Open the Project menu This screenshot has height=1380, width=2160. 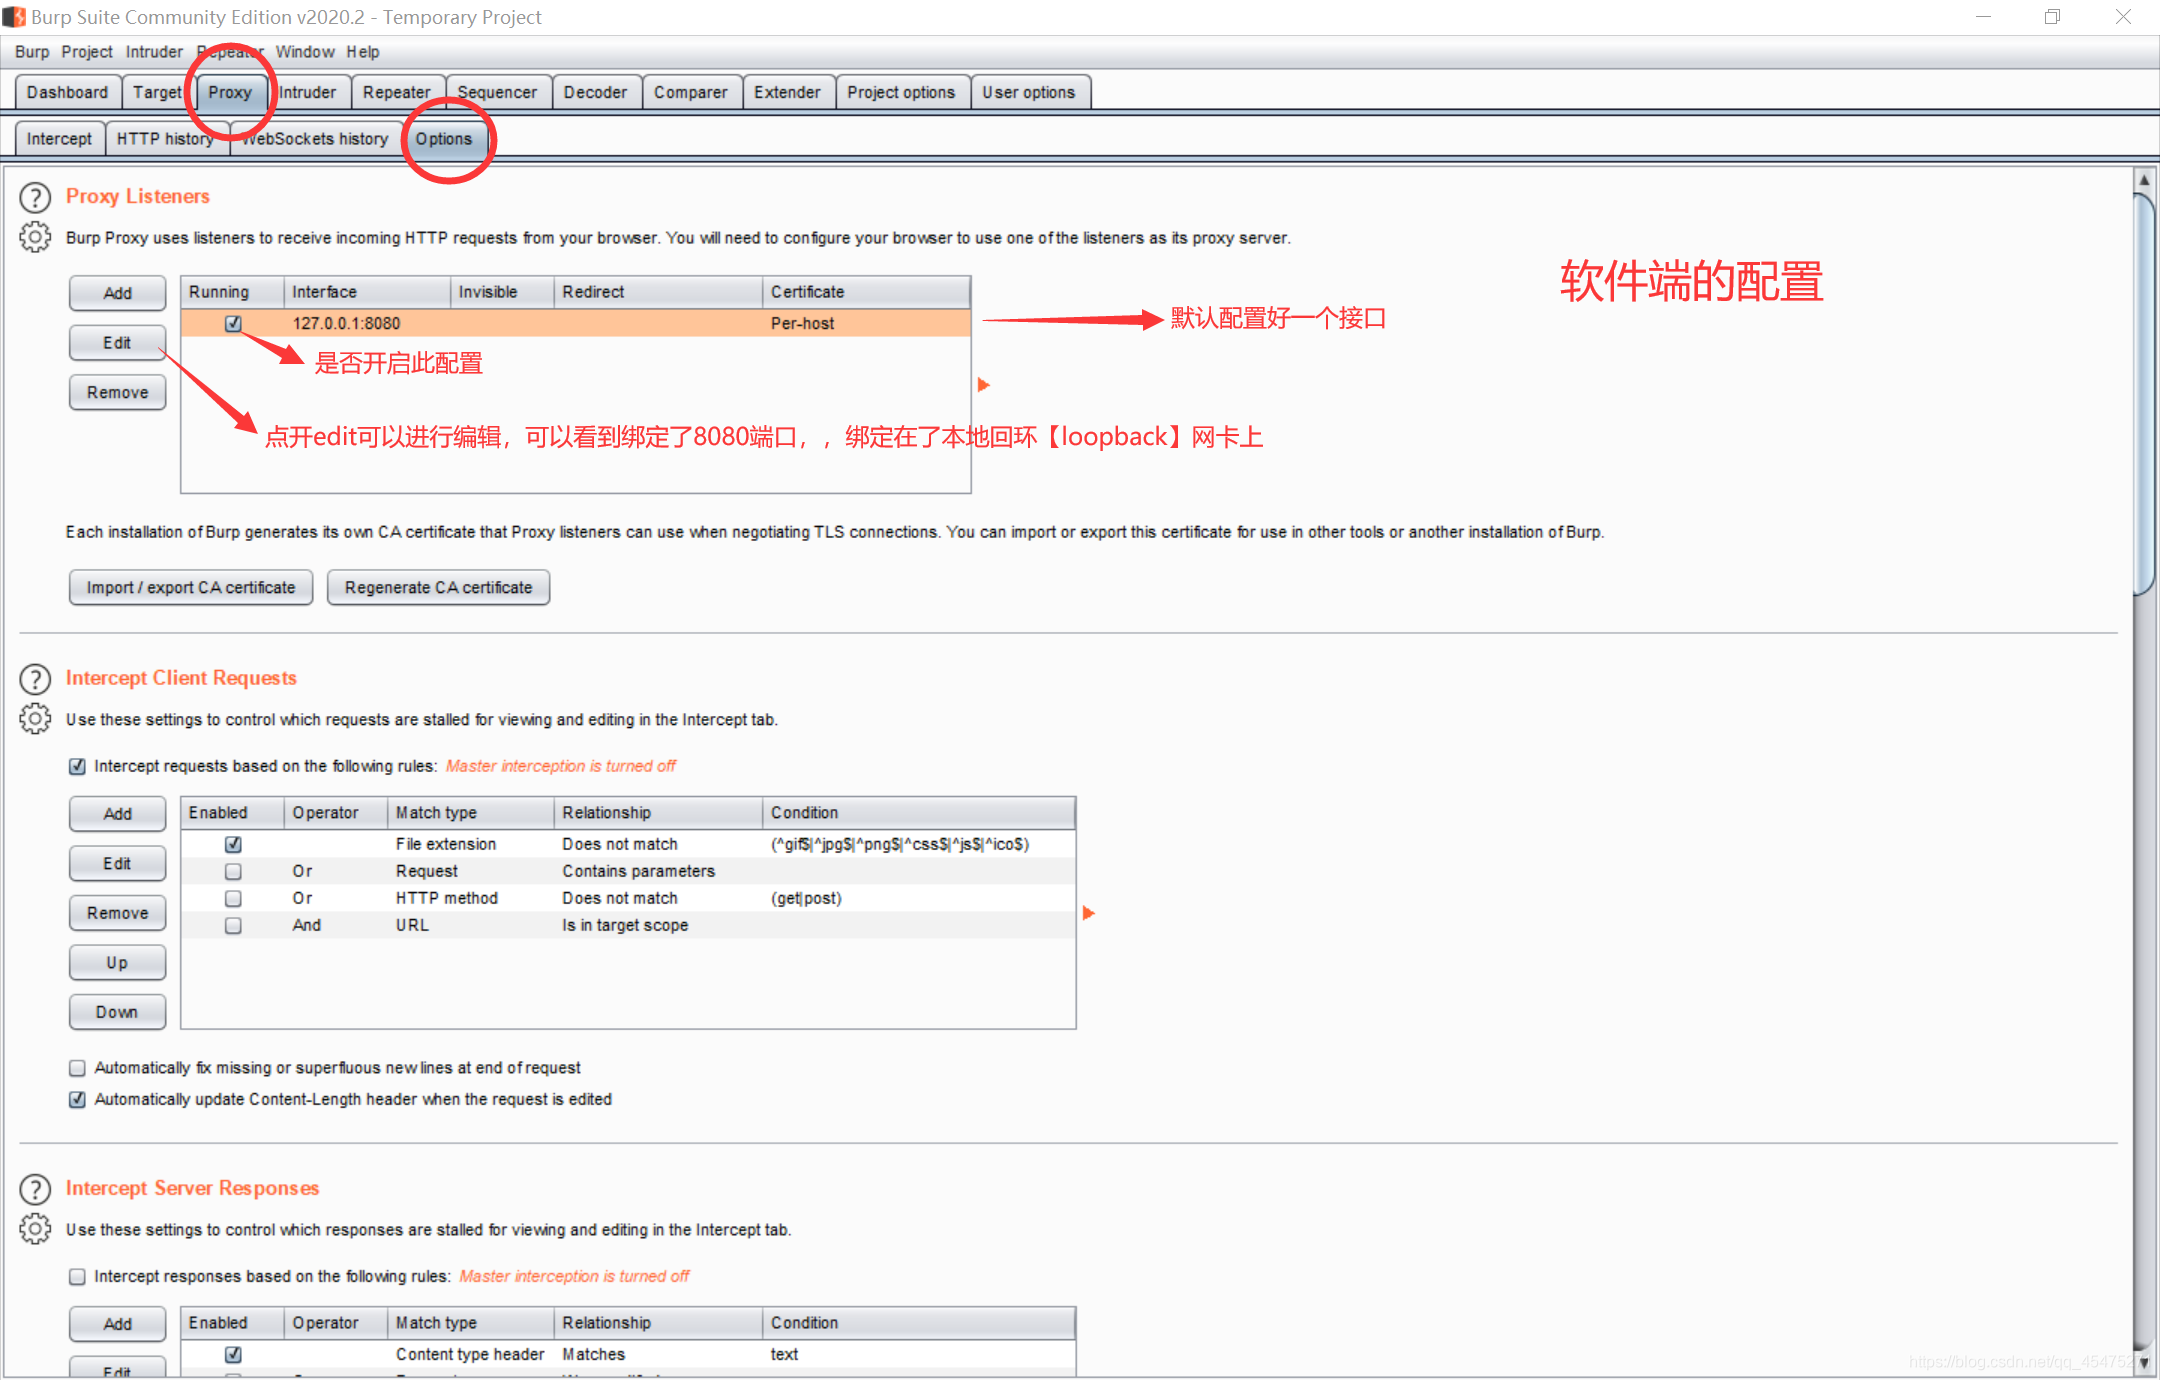[x=87, y=52]
